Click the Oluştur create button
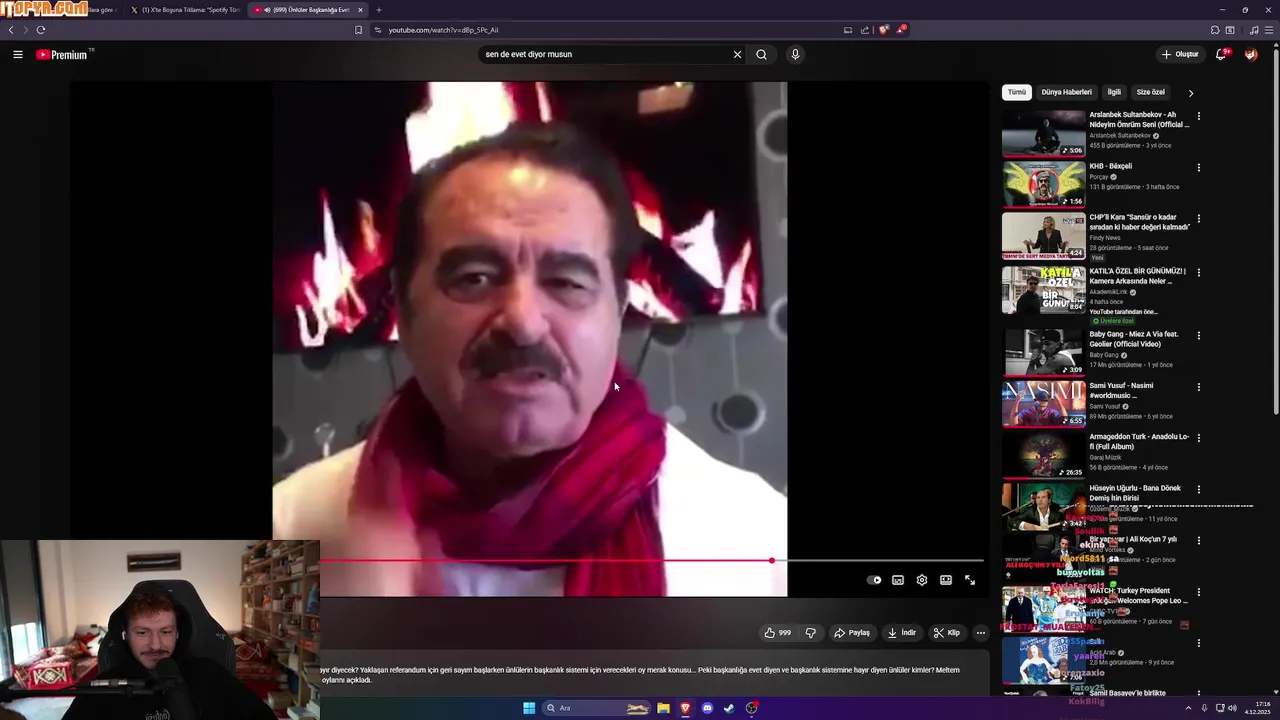This screenshot has height=720, width=1280. click(1180, 55)
